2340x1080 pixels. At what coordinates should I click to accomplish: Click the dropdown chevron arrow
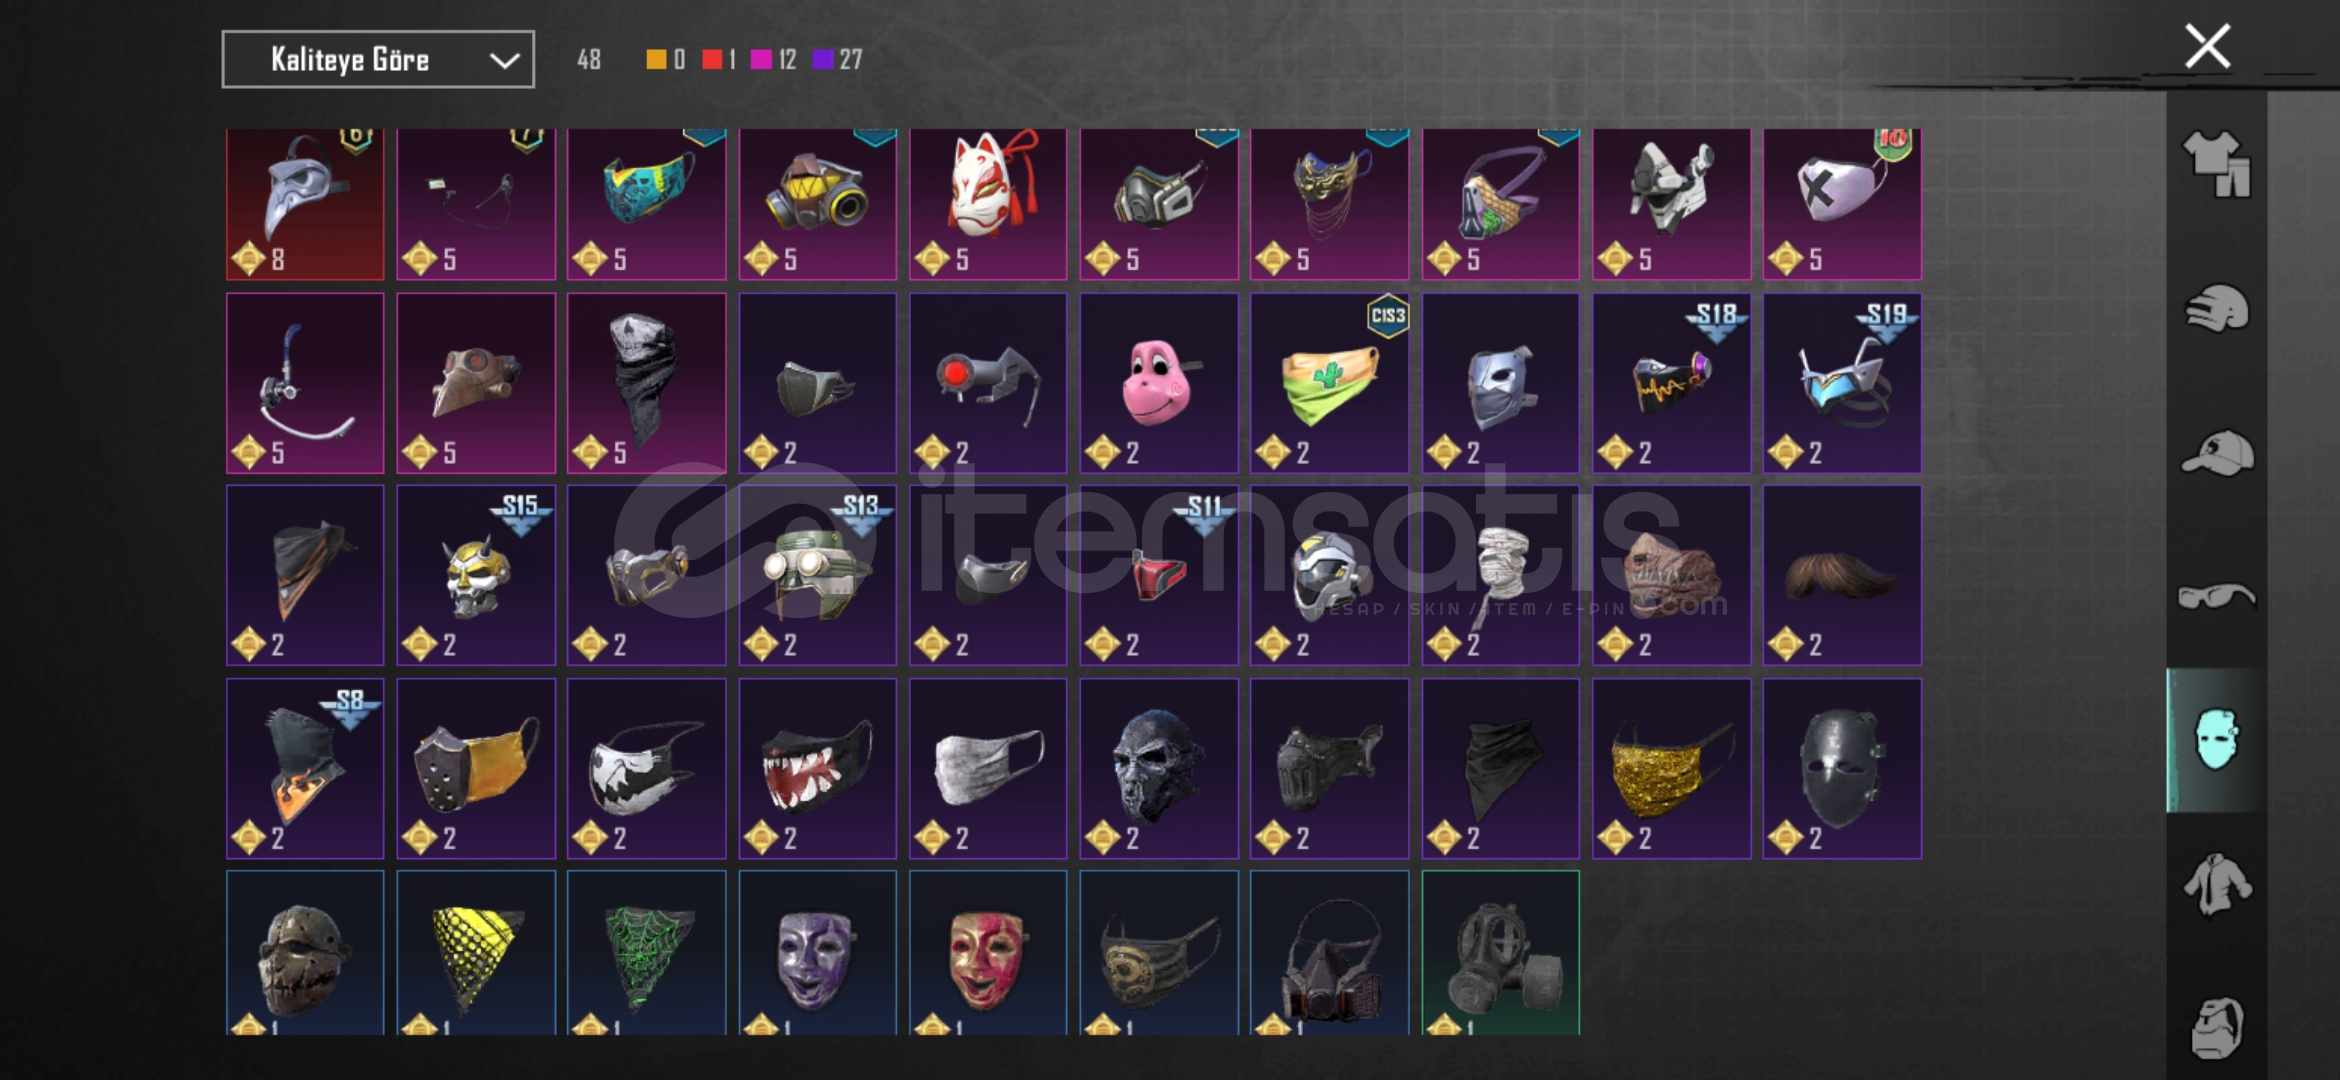coord(504,61)
